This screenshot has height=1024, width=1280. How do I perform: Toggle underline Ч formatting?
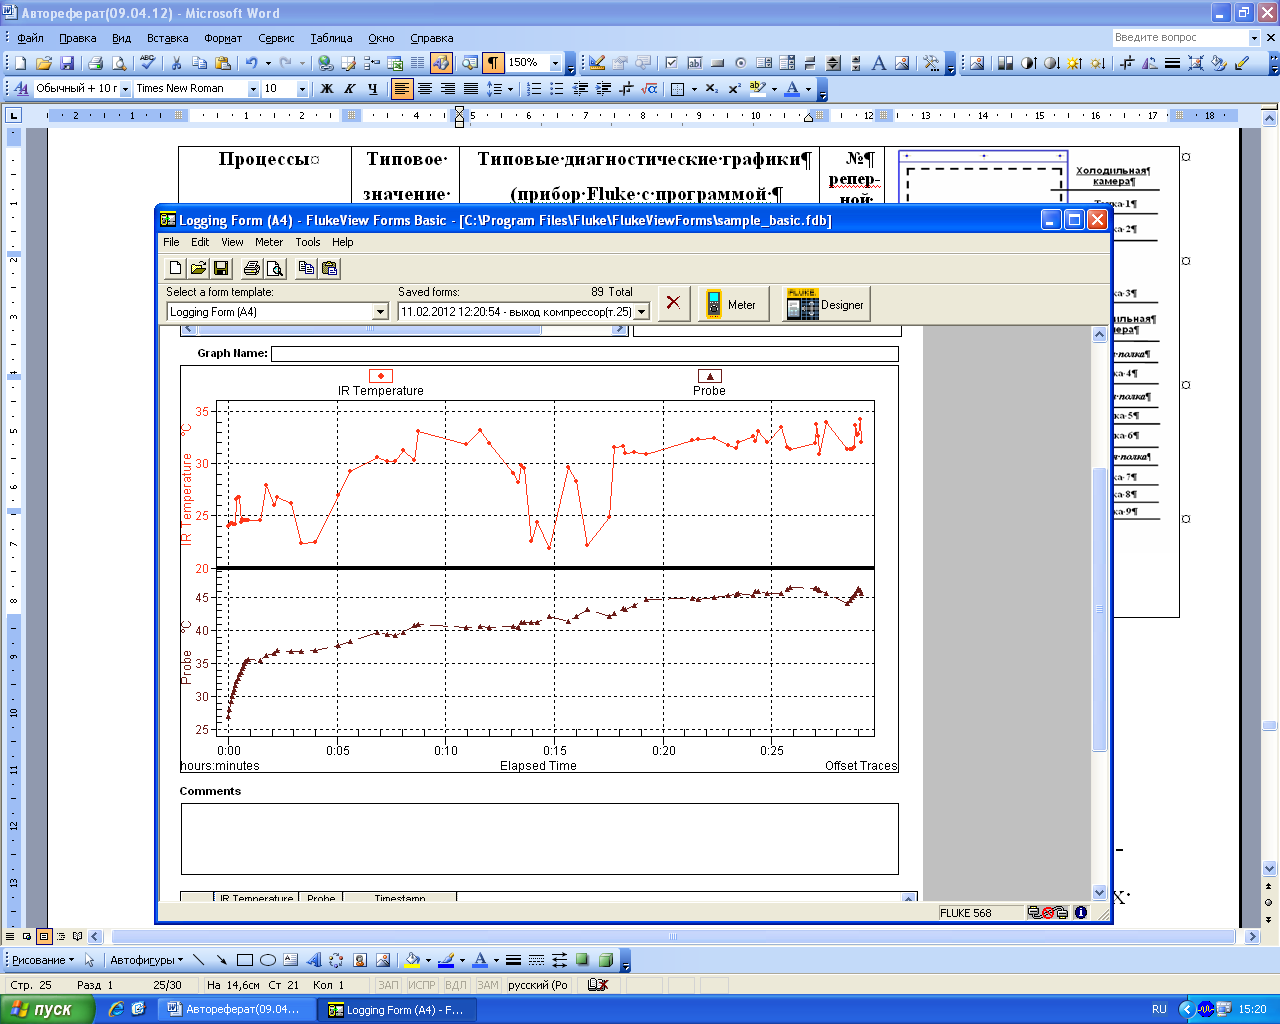372,89
